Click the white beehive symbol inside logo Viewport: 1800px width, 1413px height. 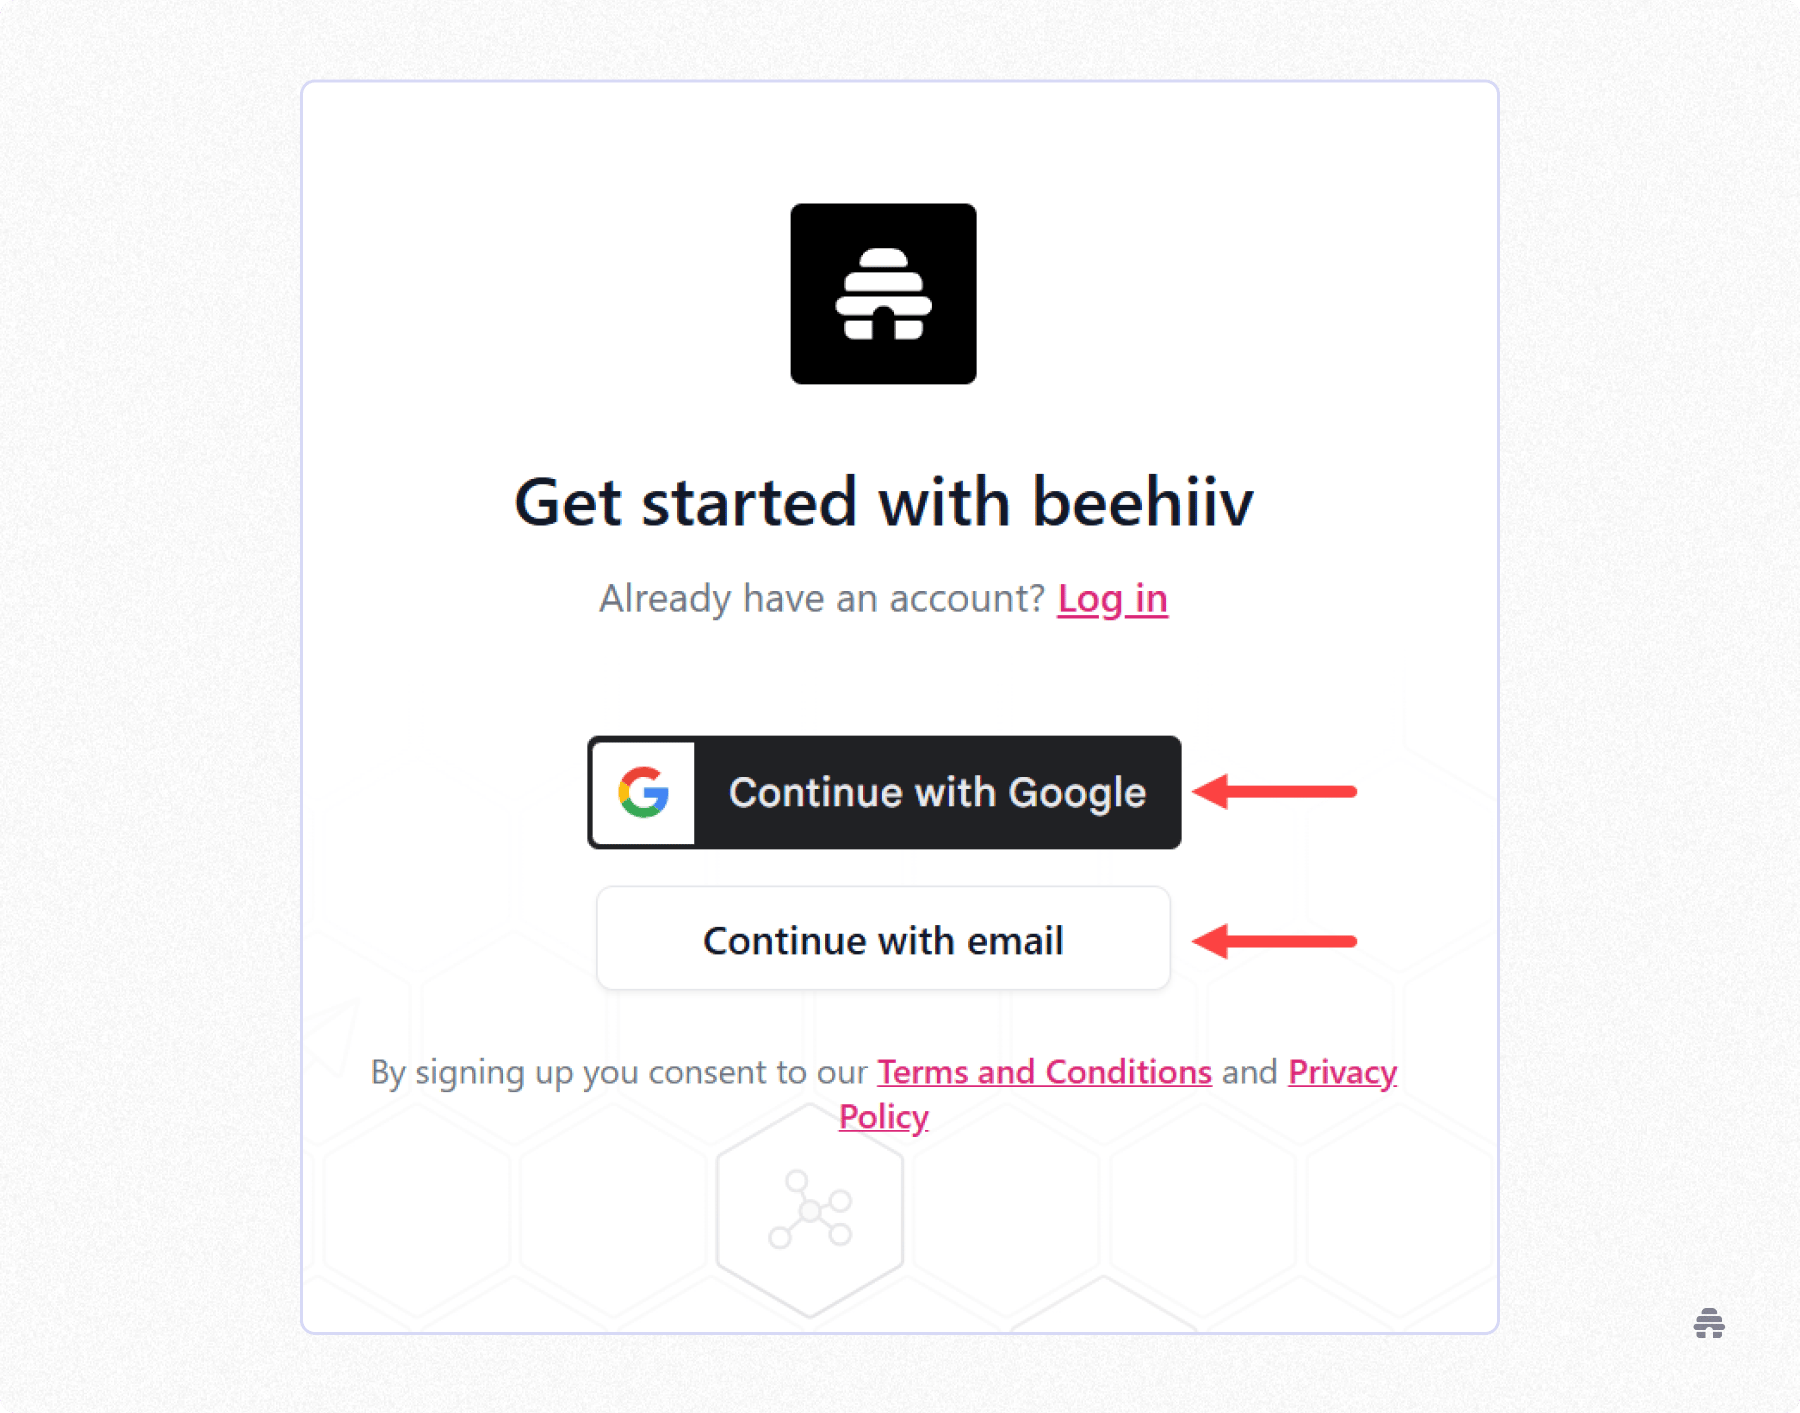tap(883, 294)
